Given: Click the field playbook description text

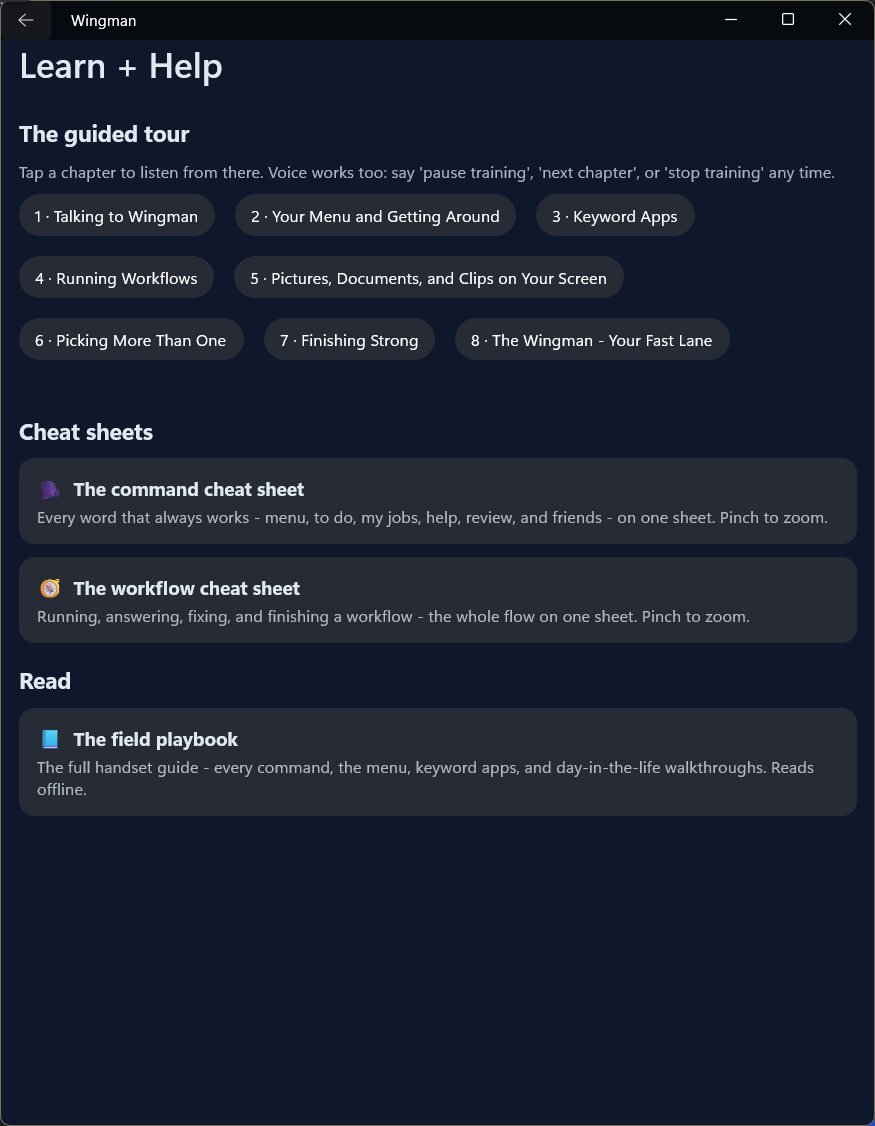Looking at the screenshot, I should pyautogui.click(x=425, y=778).
